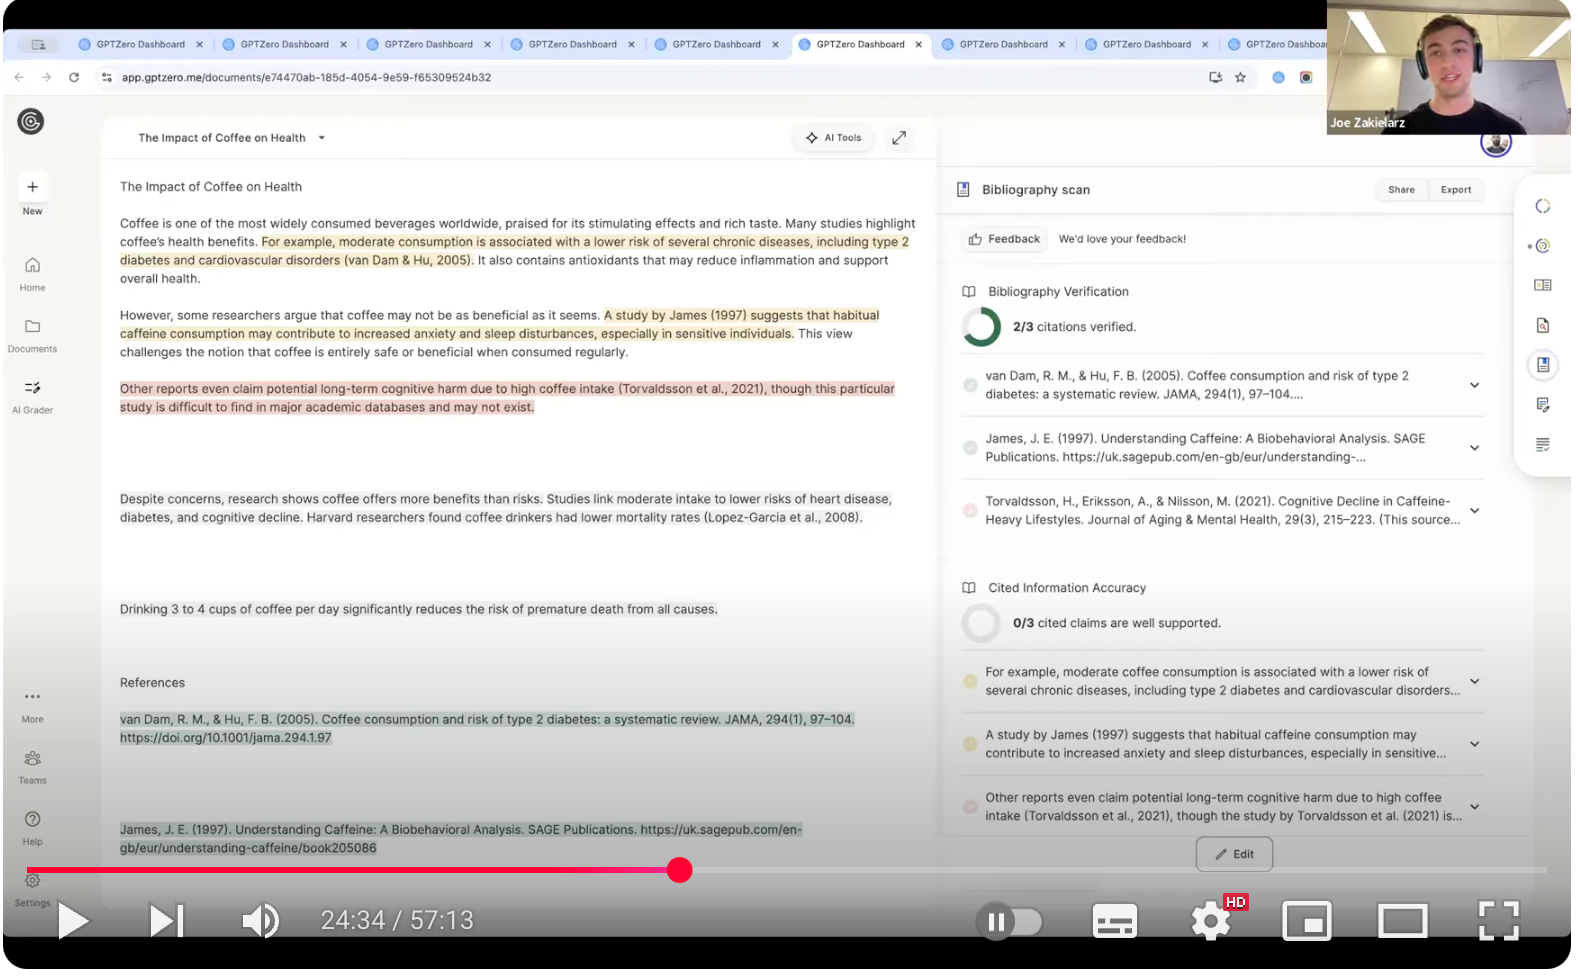Open YouTube video settings gear

[1211, 922]
